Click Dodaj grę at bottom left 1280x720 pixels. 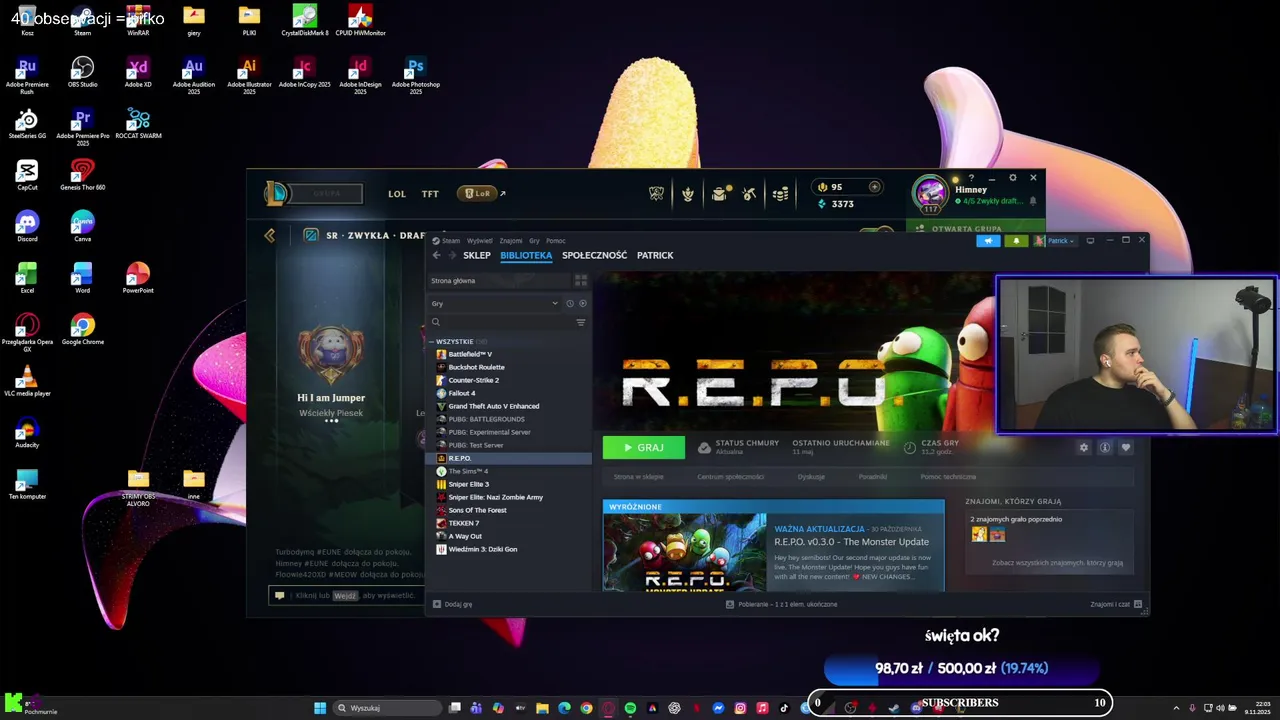452,604
